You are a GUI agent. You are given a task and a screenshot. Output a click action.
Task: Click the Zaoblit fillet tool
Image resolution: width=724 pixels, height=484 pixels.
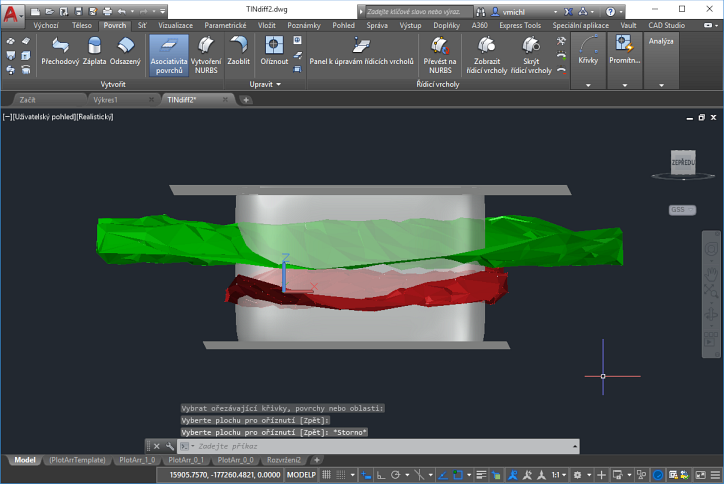238,51
